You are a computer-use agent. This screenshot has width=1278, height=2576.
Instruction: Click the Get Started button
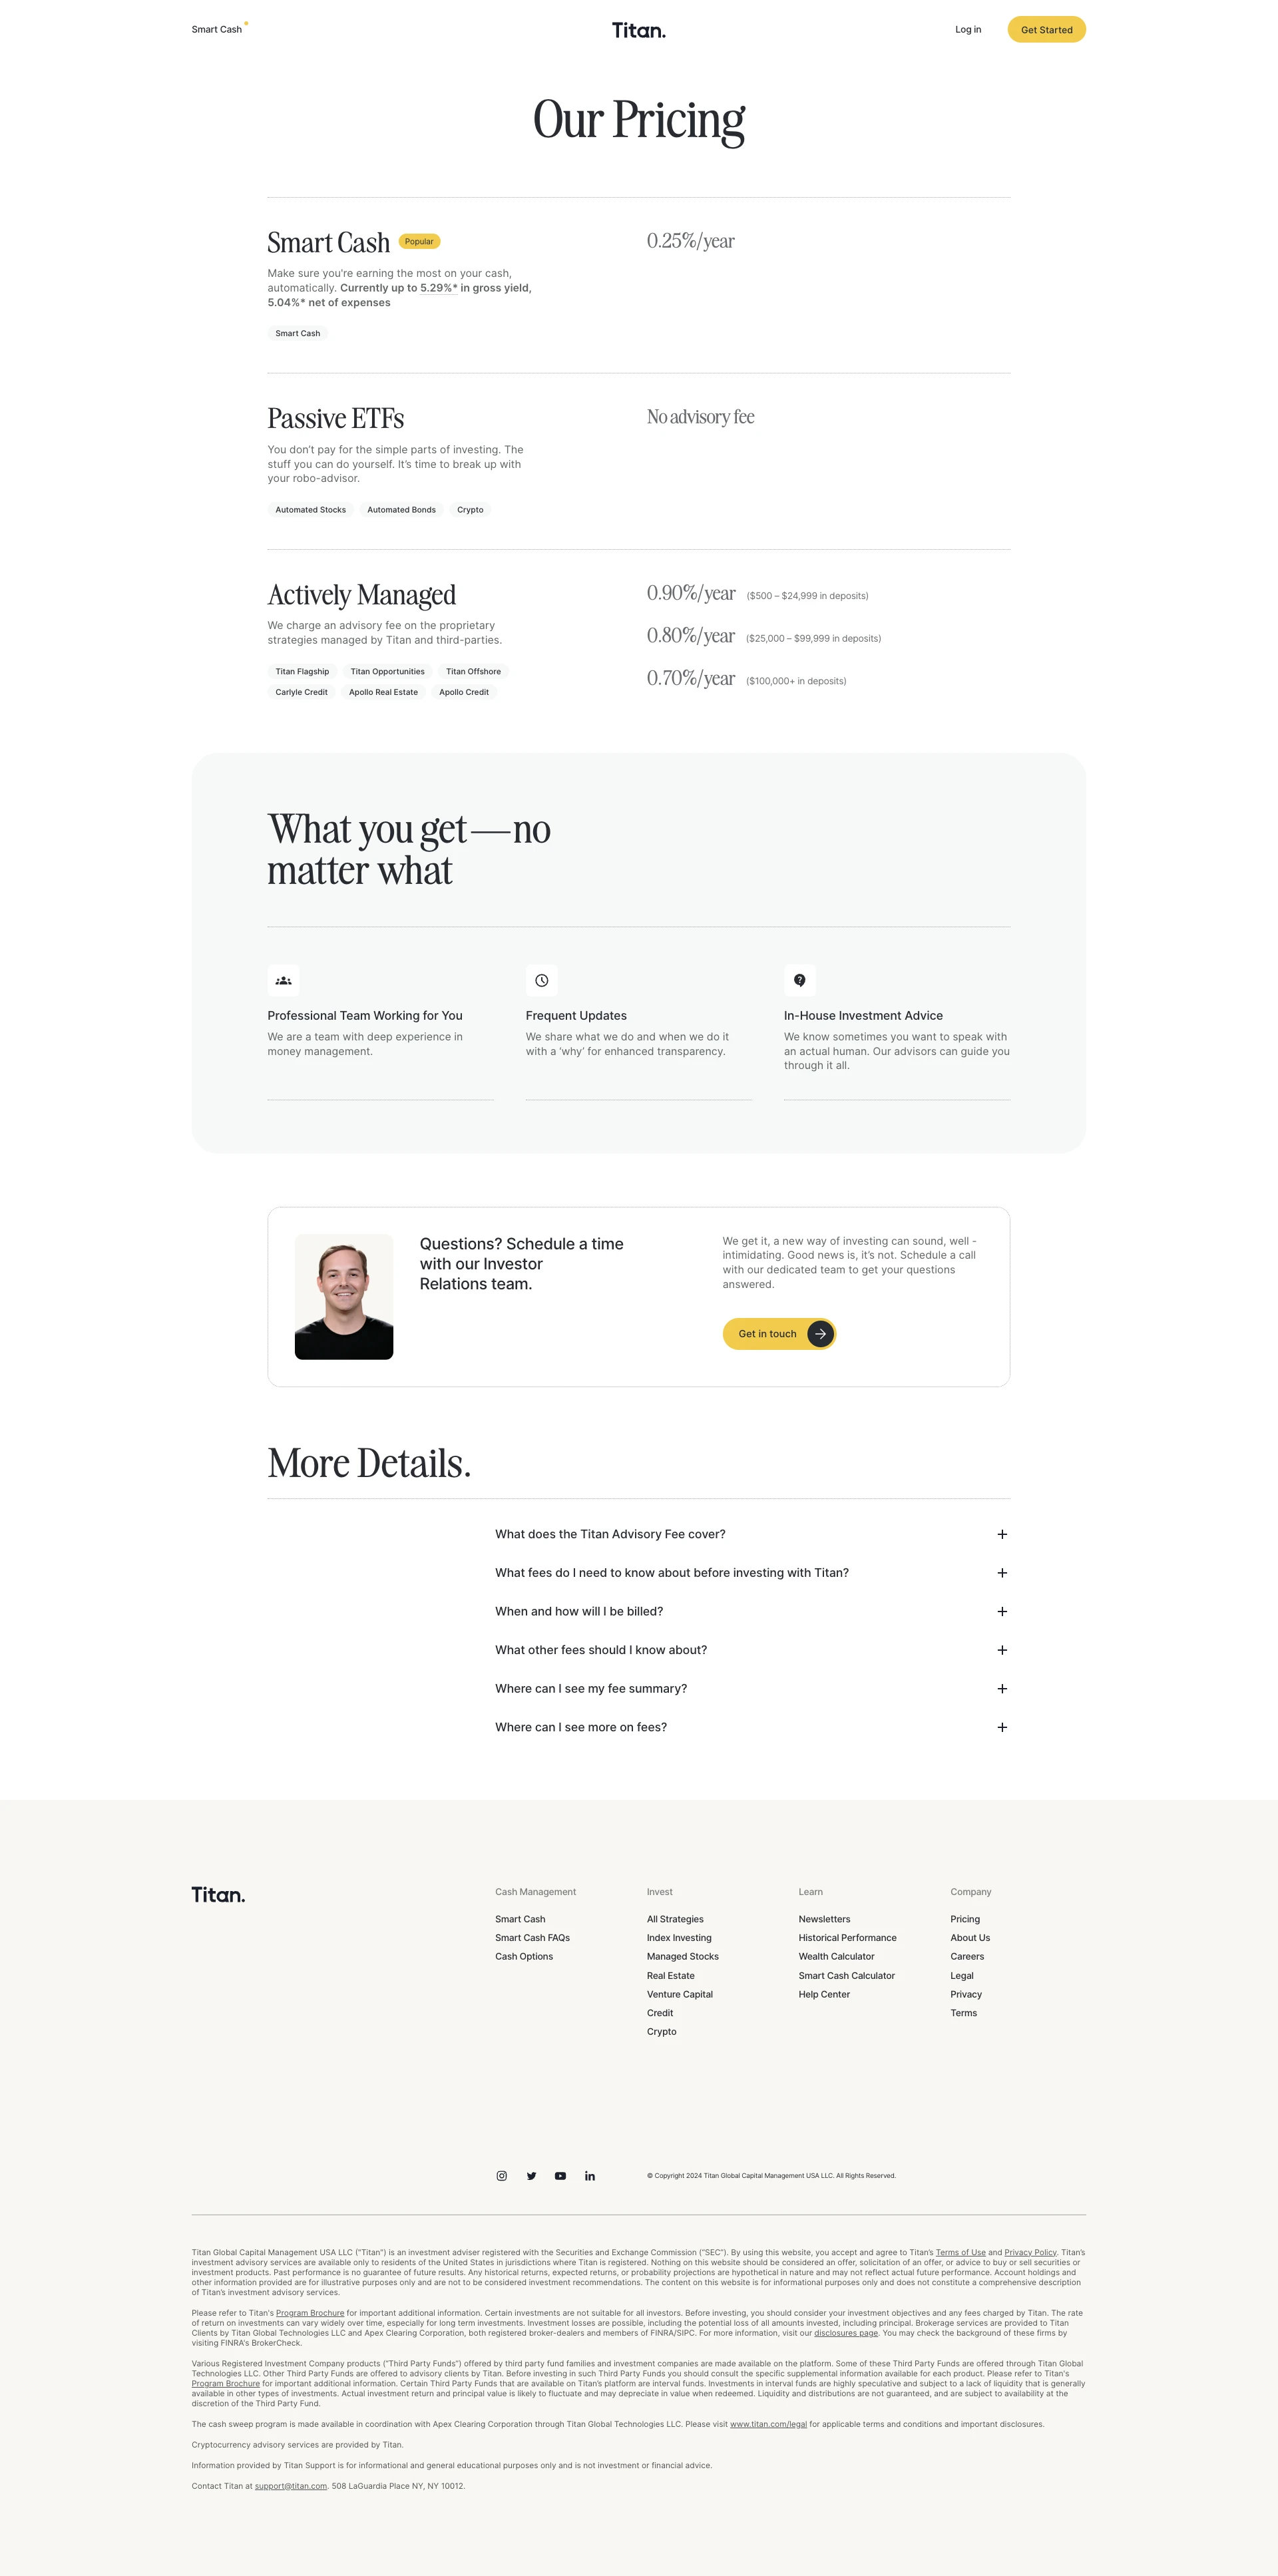(x=1046, y=28)
